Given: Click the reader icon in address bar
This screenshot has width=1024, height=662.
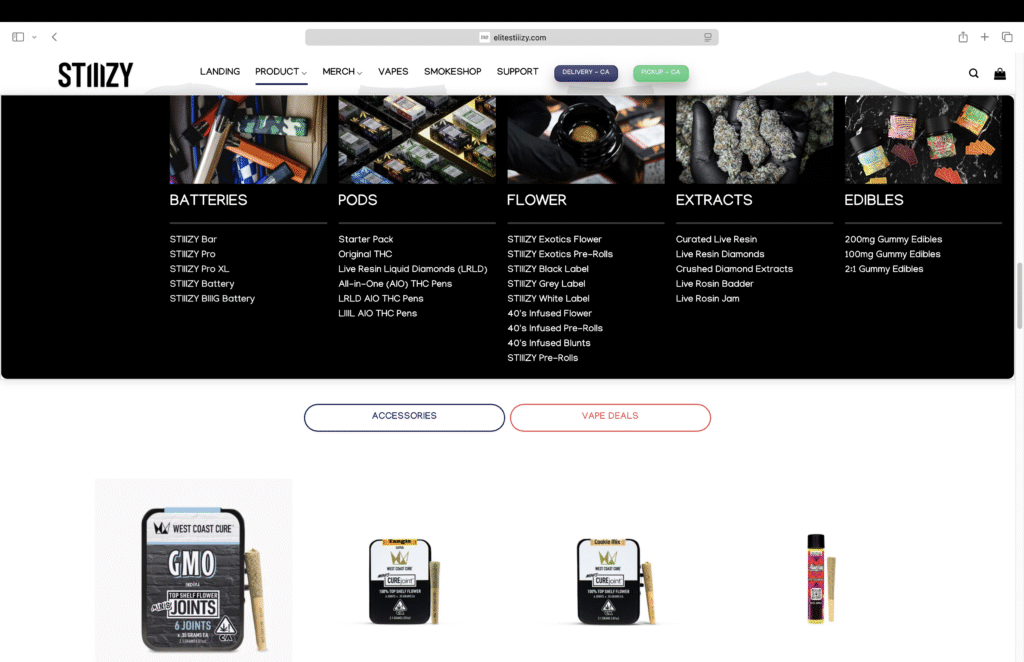Looking at the screenshot, I should click(708, 37).
